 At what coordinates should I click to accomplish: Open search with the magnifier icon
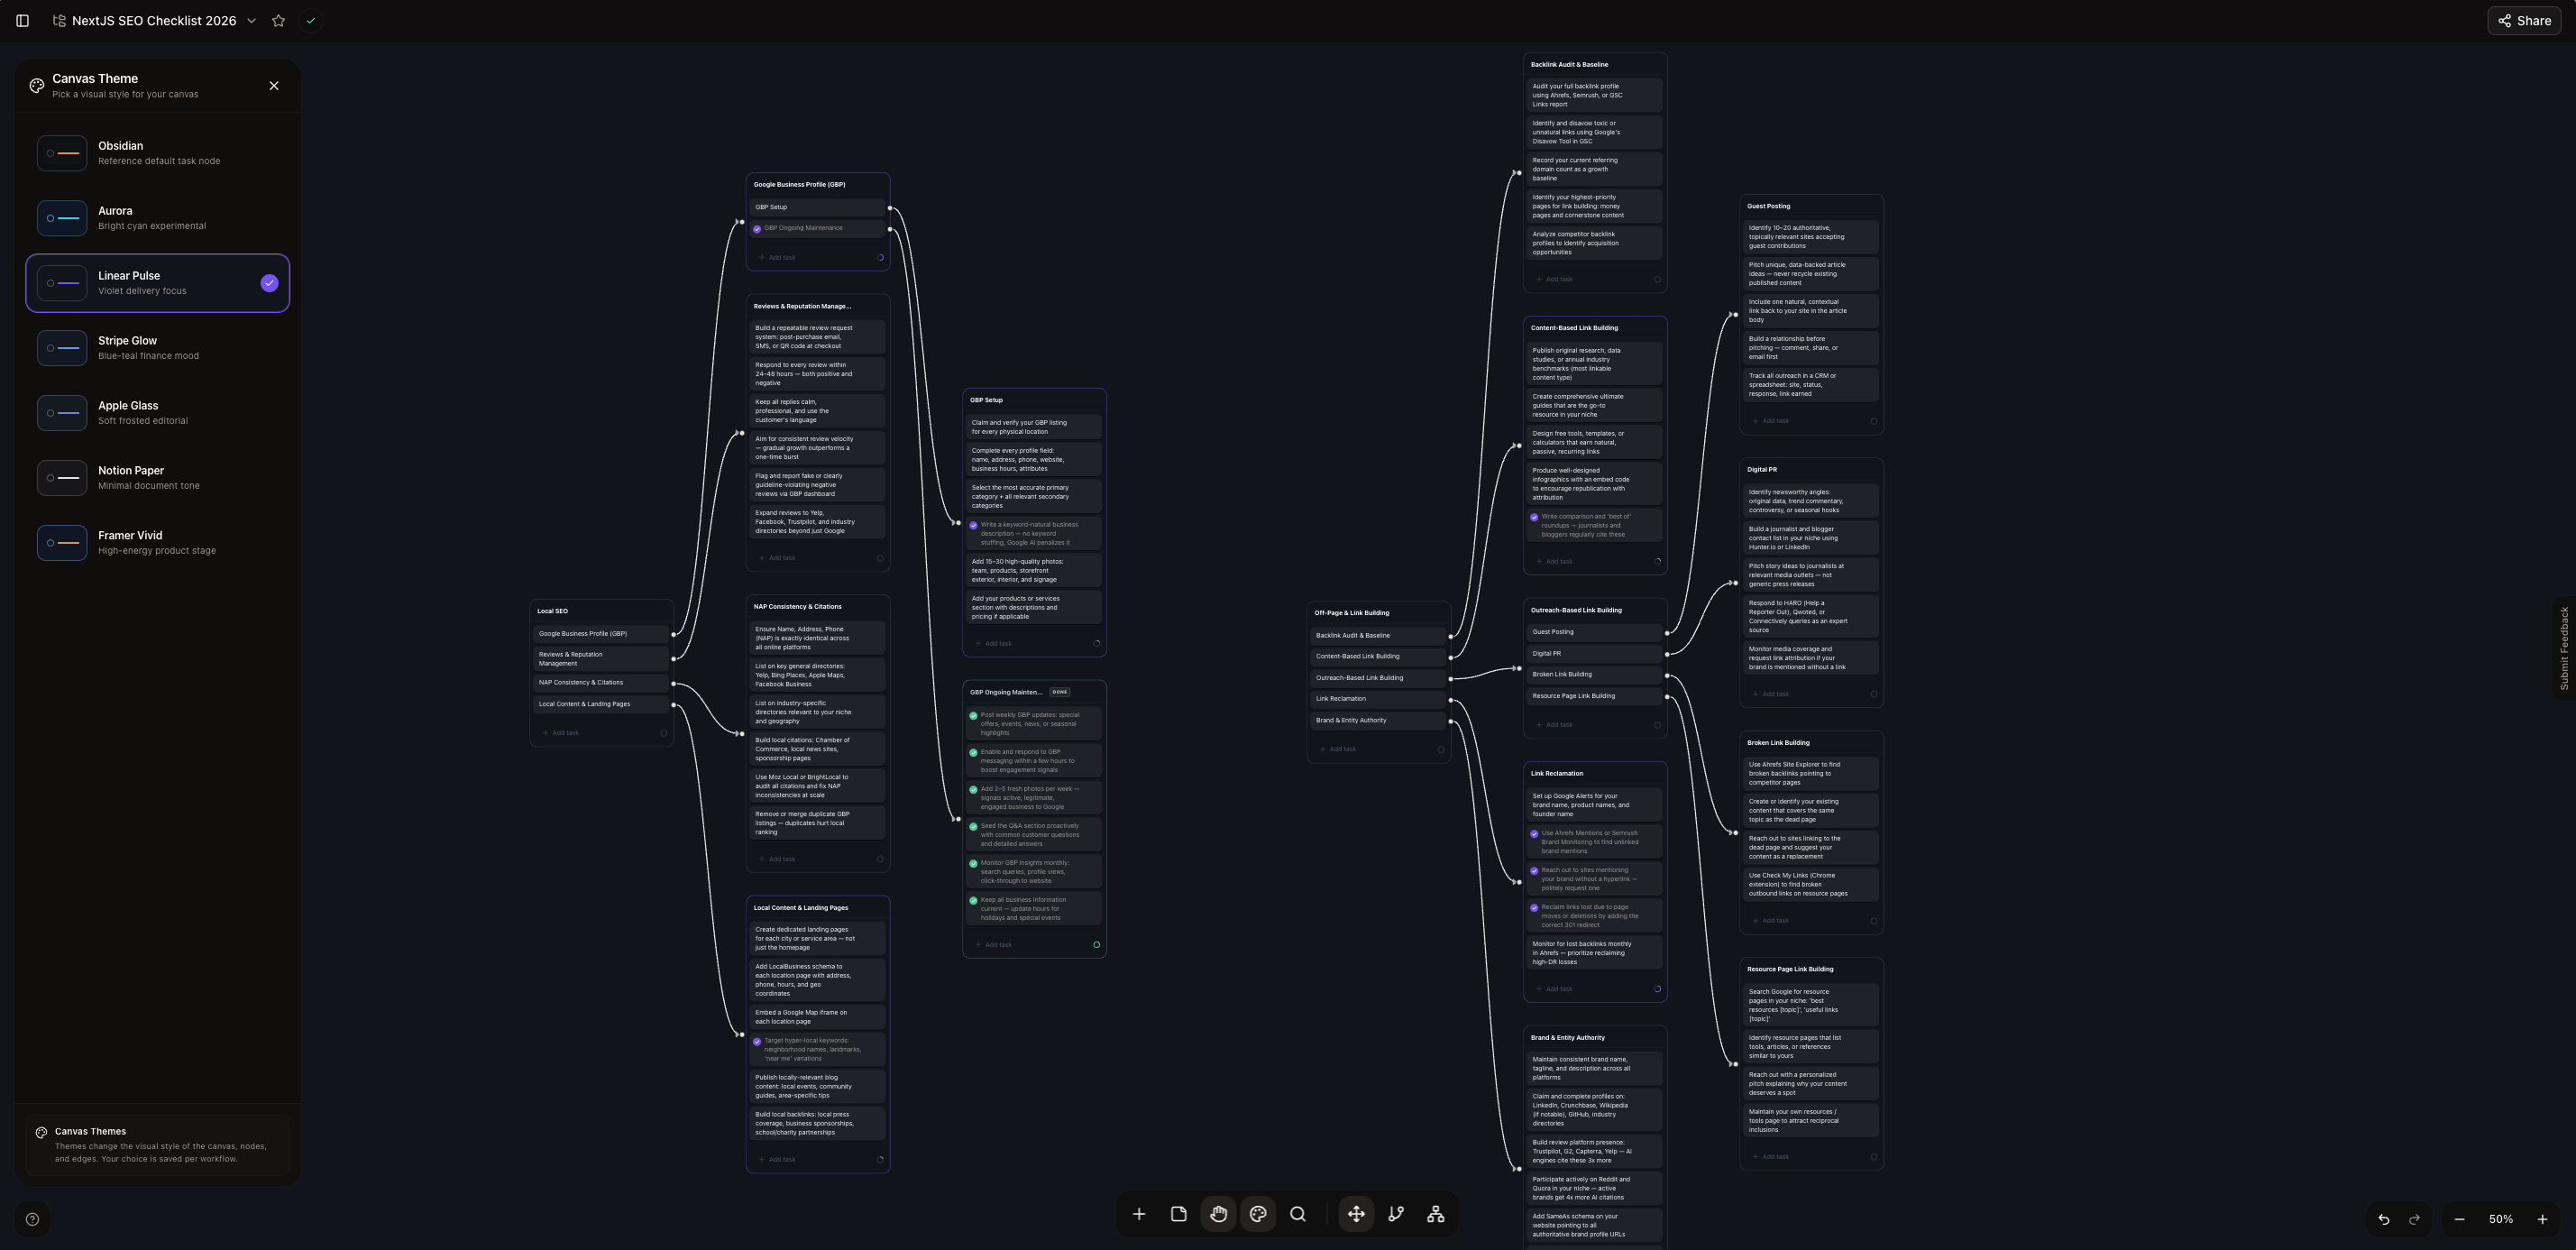pyautogui.click(x=1298, y=1214)
